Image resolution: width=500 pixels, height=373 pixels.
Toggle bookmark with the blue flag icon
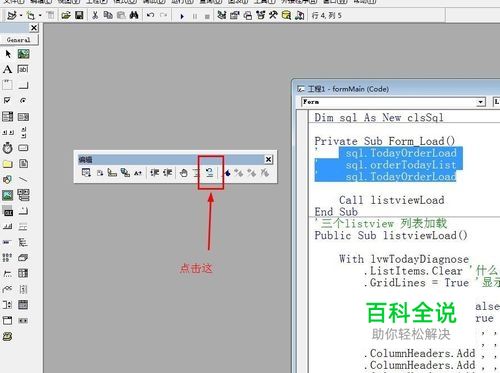click(227, 173)
